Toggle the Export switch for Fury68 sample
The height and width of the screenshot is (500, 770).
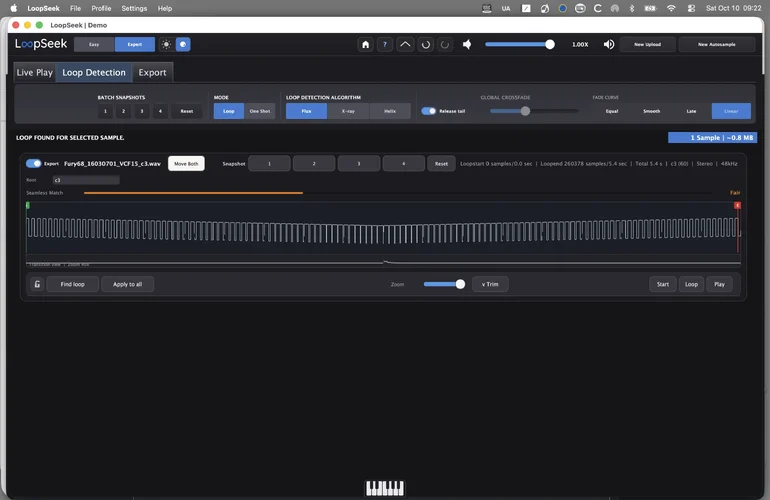click(33, 164)
